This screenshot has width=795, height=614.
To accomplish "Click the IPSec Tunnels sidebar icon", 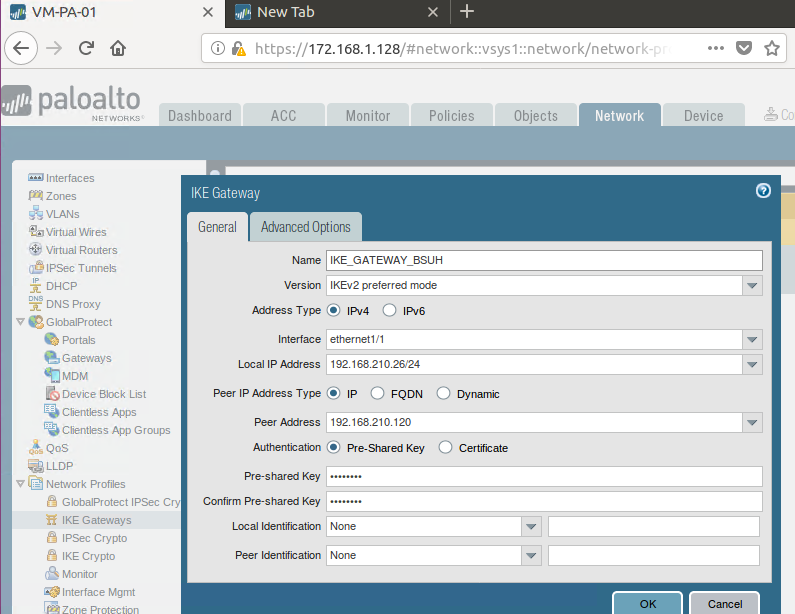I will [37, 268].
